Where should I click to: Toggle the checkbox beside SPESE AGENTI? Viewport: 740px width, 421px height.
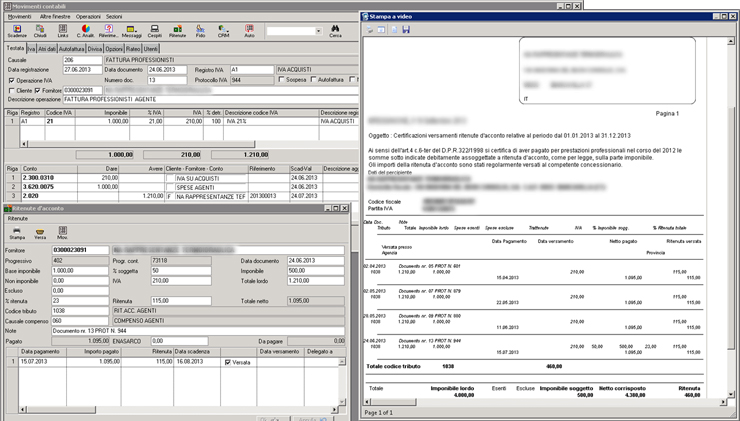tap(169, 187)
